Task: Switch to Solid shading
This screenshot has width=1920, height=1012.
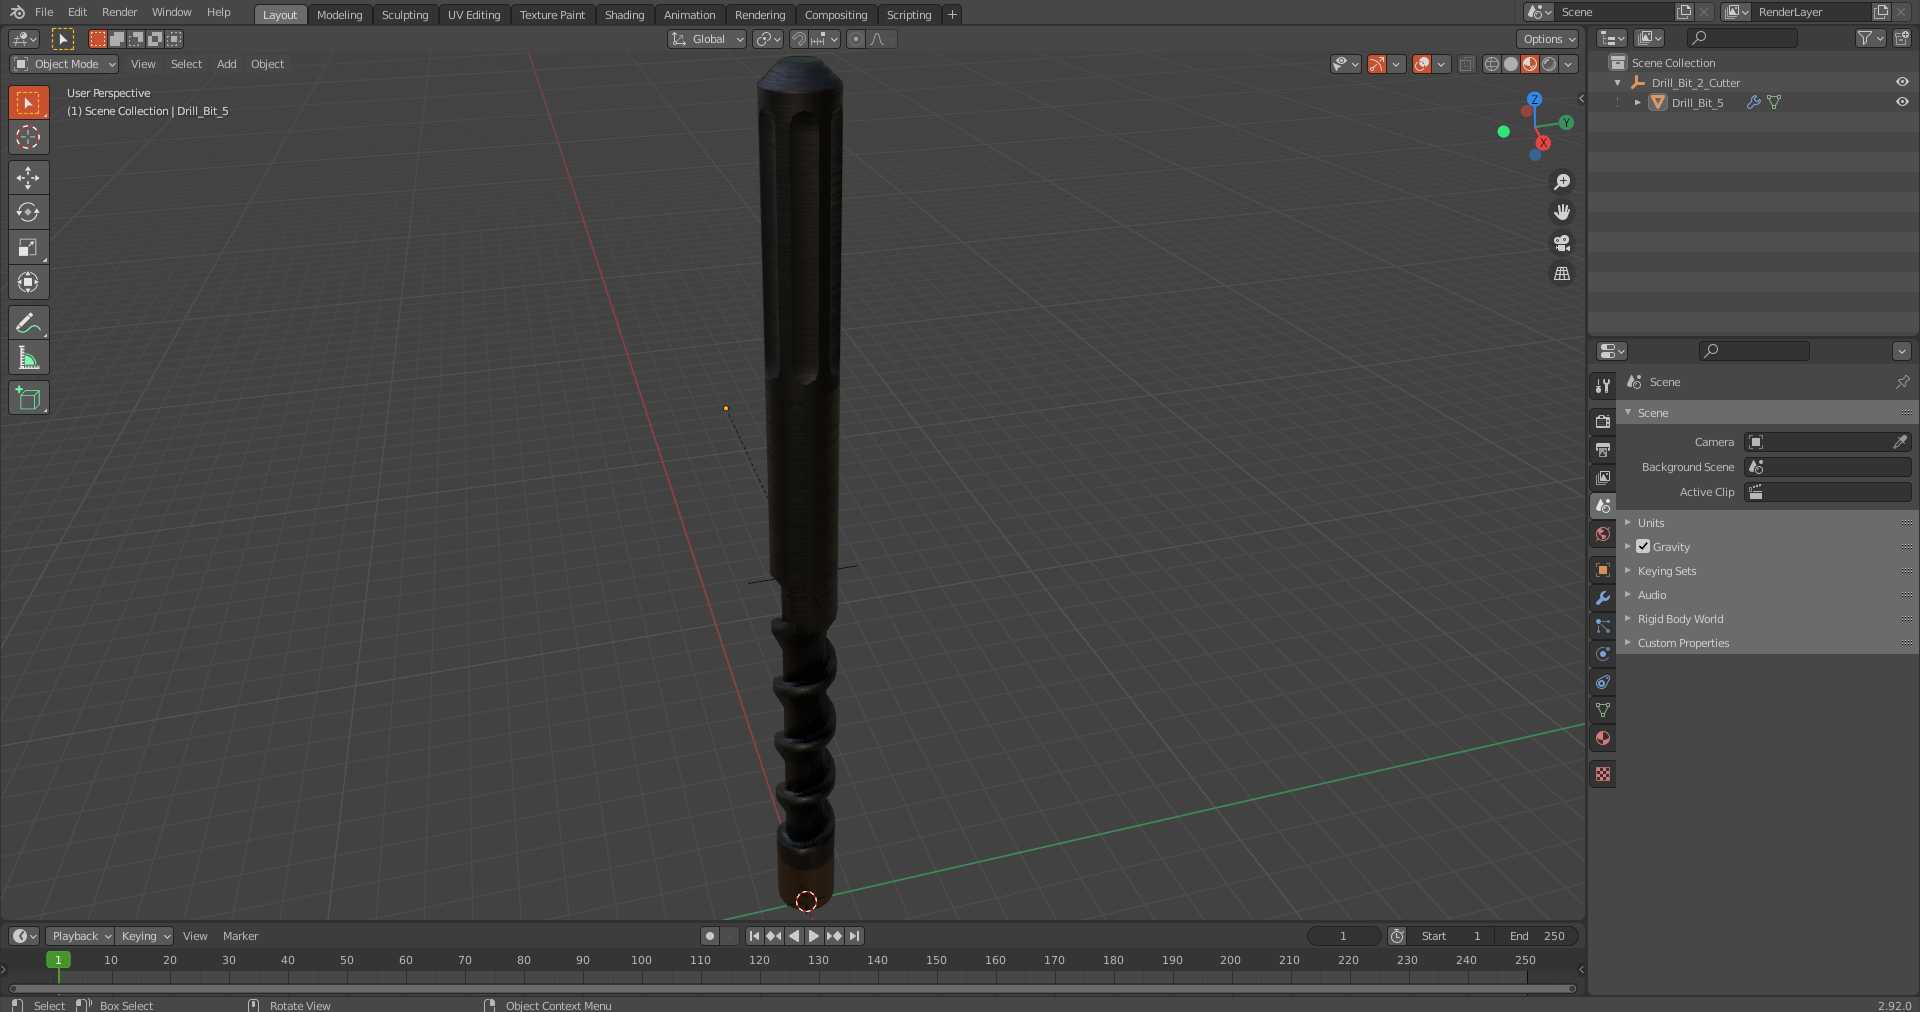Action: 1511,64
